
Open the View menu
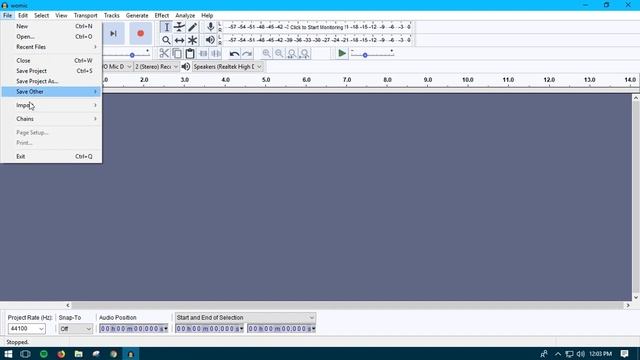pos(61,16)
